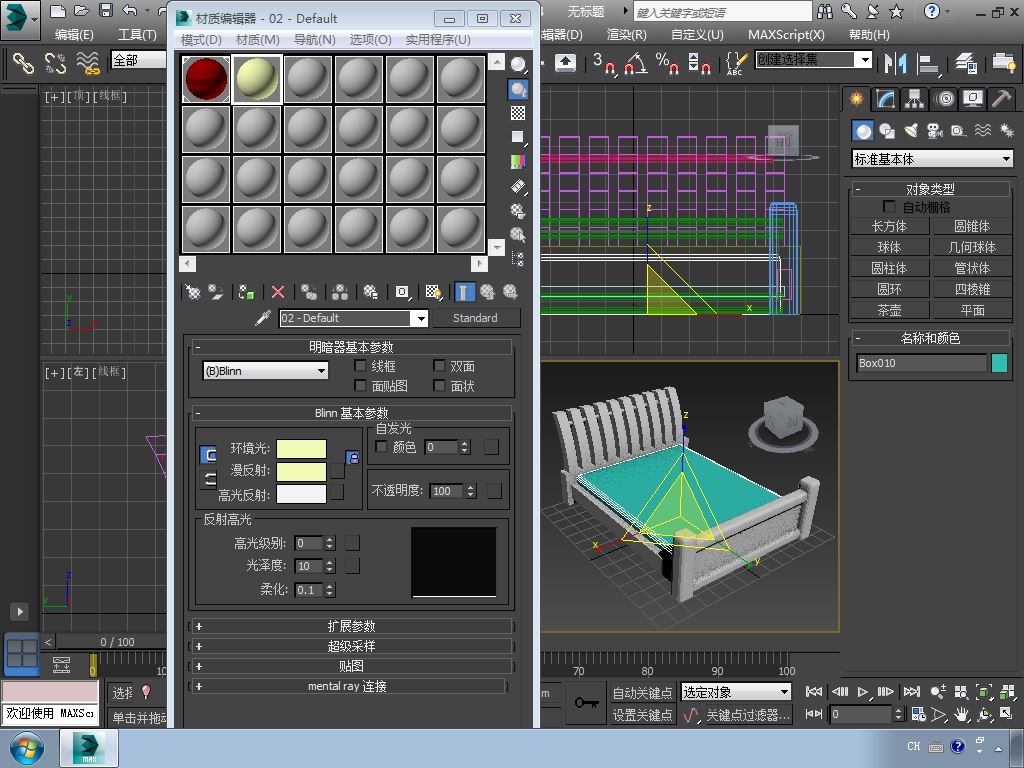
Task: Open the MAXScript(X) menu
Action: tap(786, 34)
